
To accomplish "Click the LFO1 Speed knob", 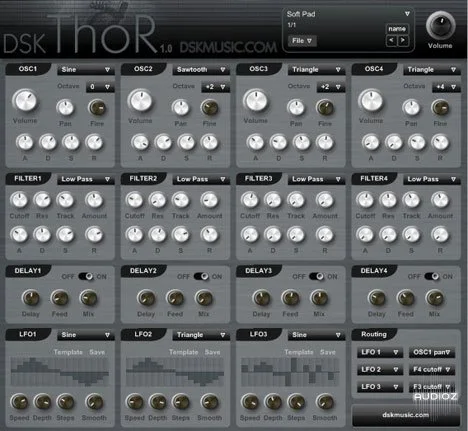I will point(19,402).
